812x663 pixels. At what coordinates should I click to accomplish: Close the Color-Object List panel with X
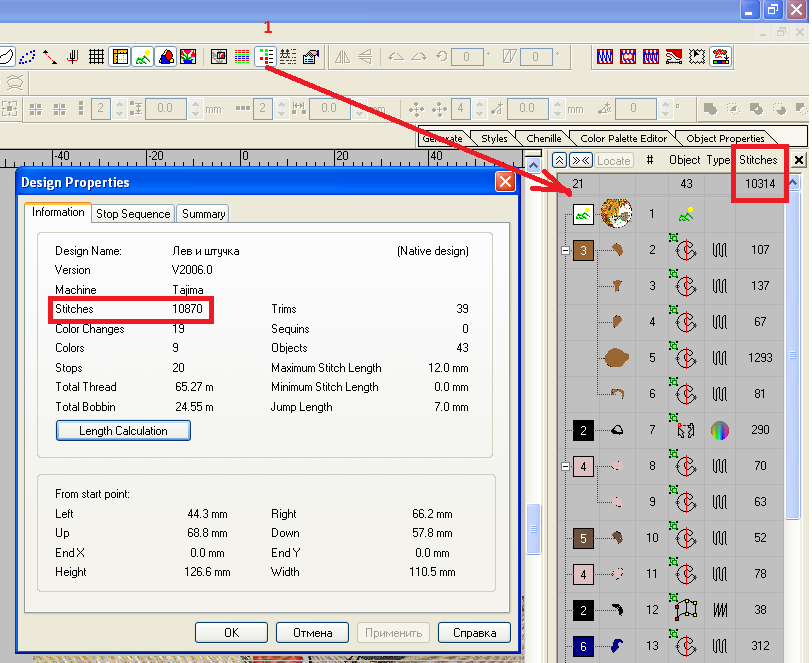point(799,160)
